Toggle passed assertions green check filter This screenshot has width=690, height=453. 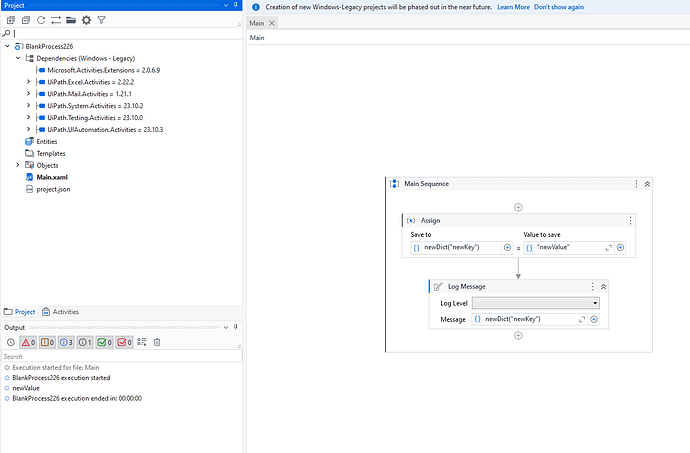[x=104, y=342]
